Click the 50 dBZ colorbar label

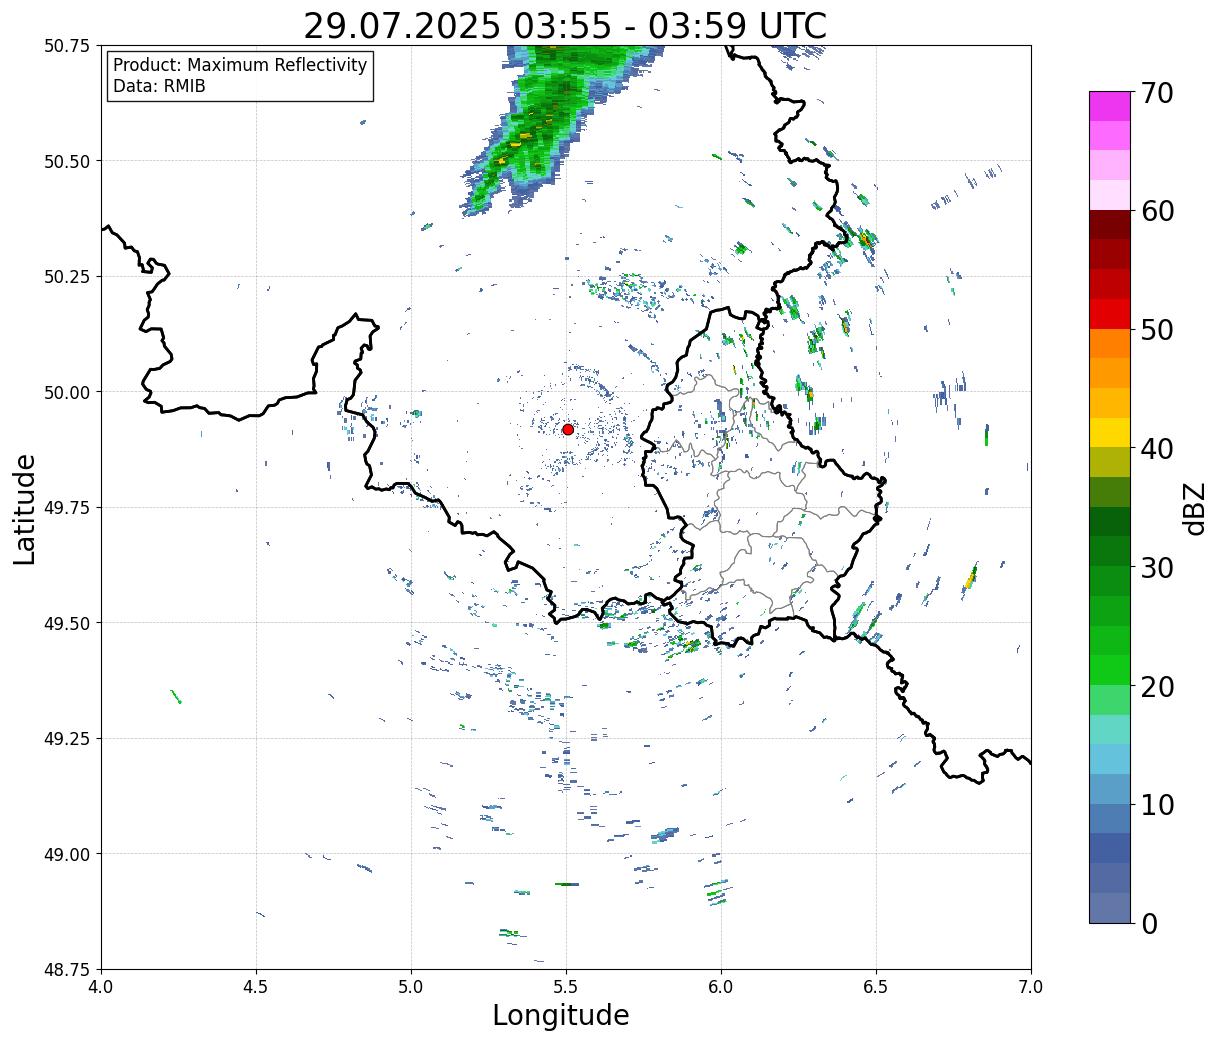pyautogui.click(x=1156, y=330)
